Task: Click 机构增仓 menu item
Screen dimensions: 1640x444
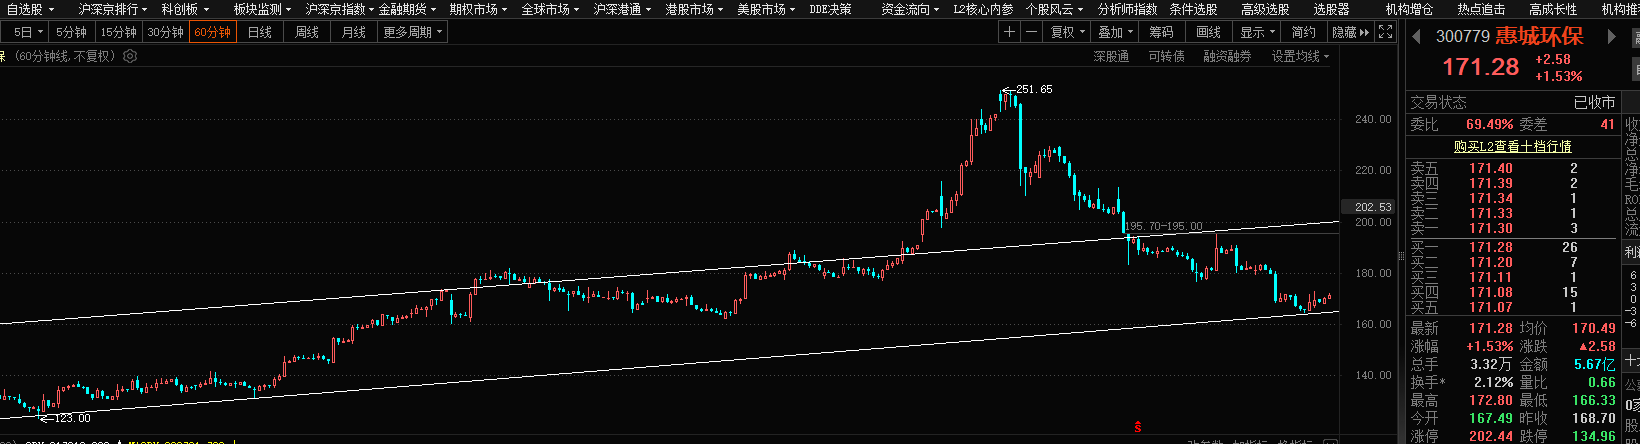Action: tap(1409, 9)
